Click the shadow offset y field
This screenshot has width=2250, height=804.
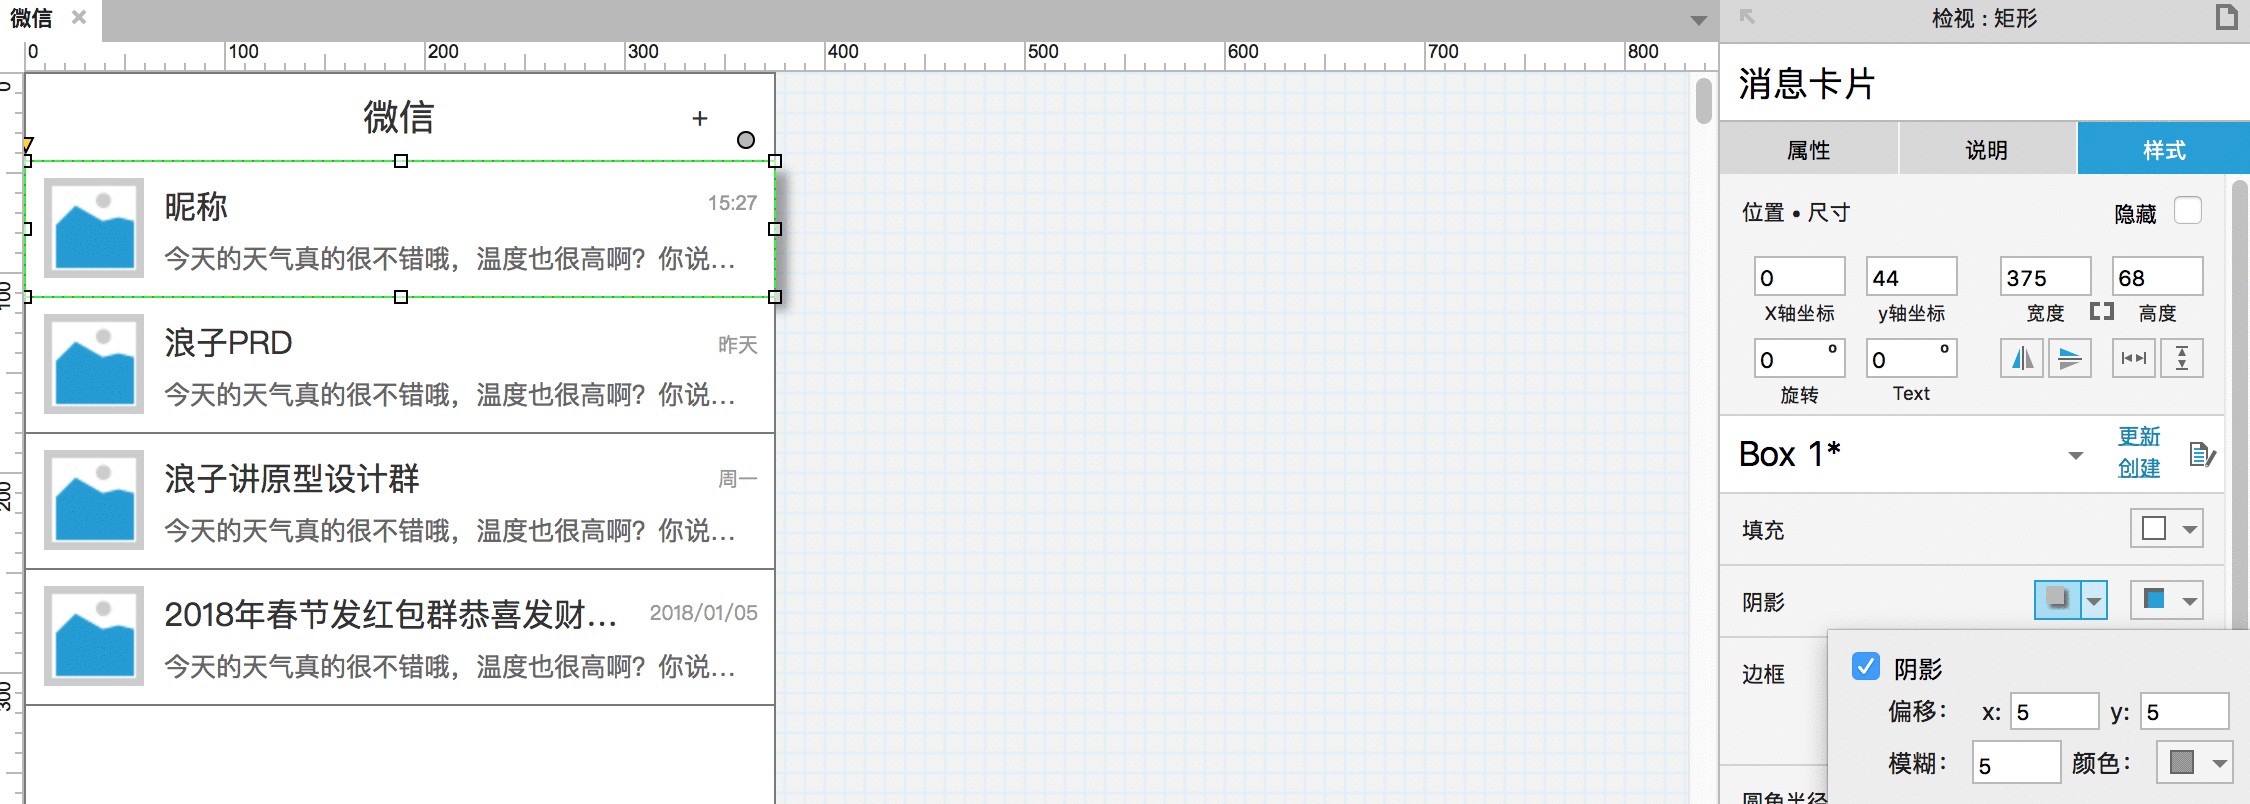(2185, 712)
